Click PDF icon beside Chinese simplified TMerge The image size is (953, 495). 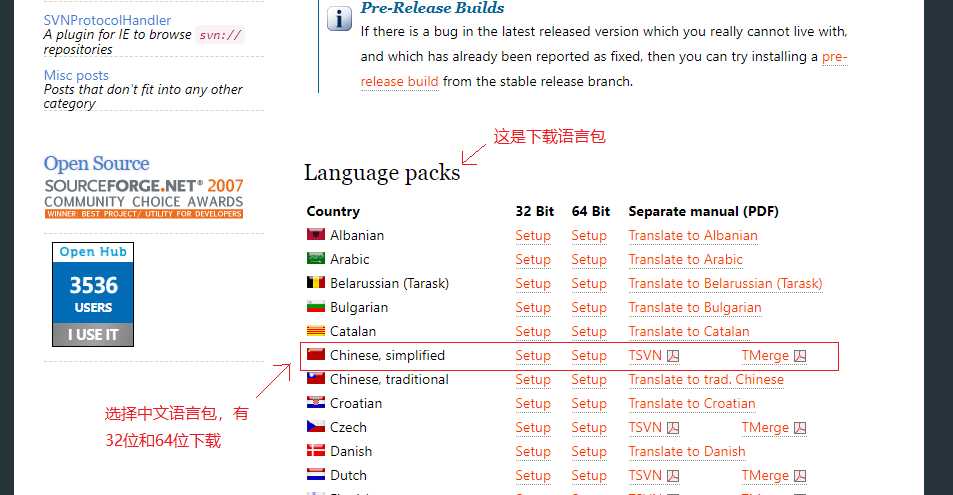tap(800, 356)
